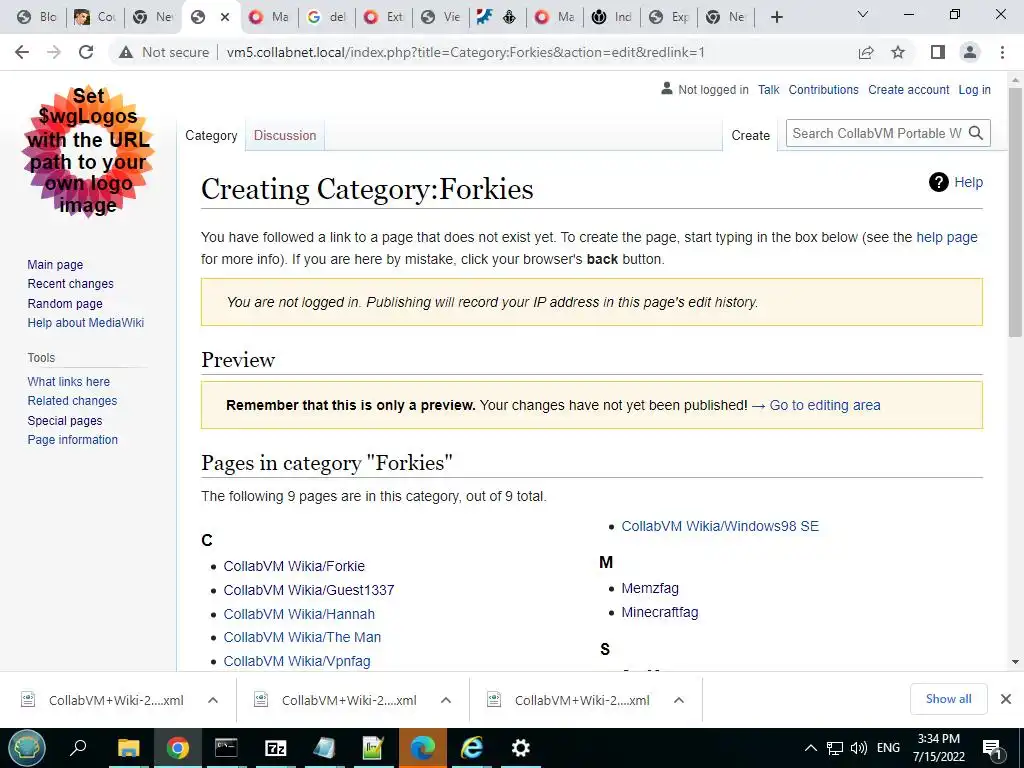1024x768 pixels.
Task: Open CollabVM Wikia/Guest1337 page
Action: tap(309, 590)
